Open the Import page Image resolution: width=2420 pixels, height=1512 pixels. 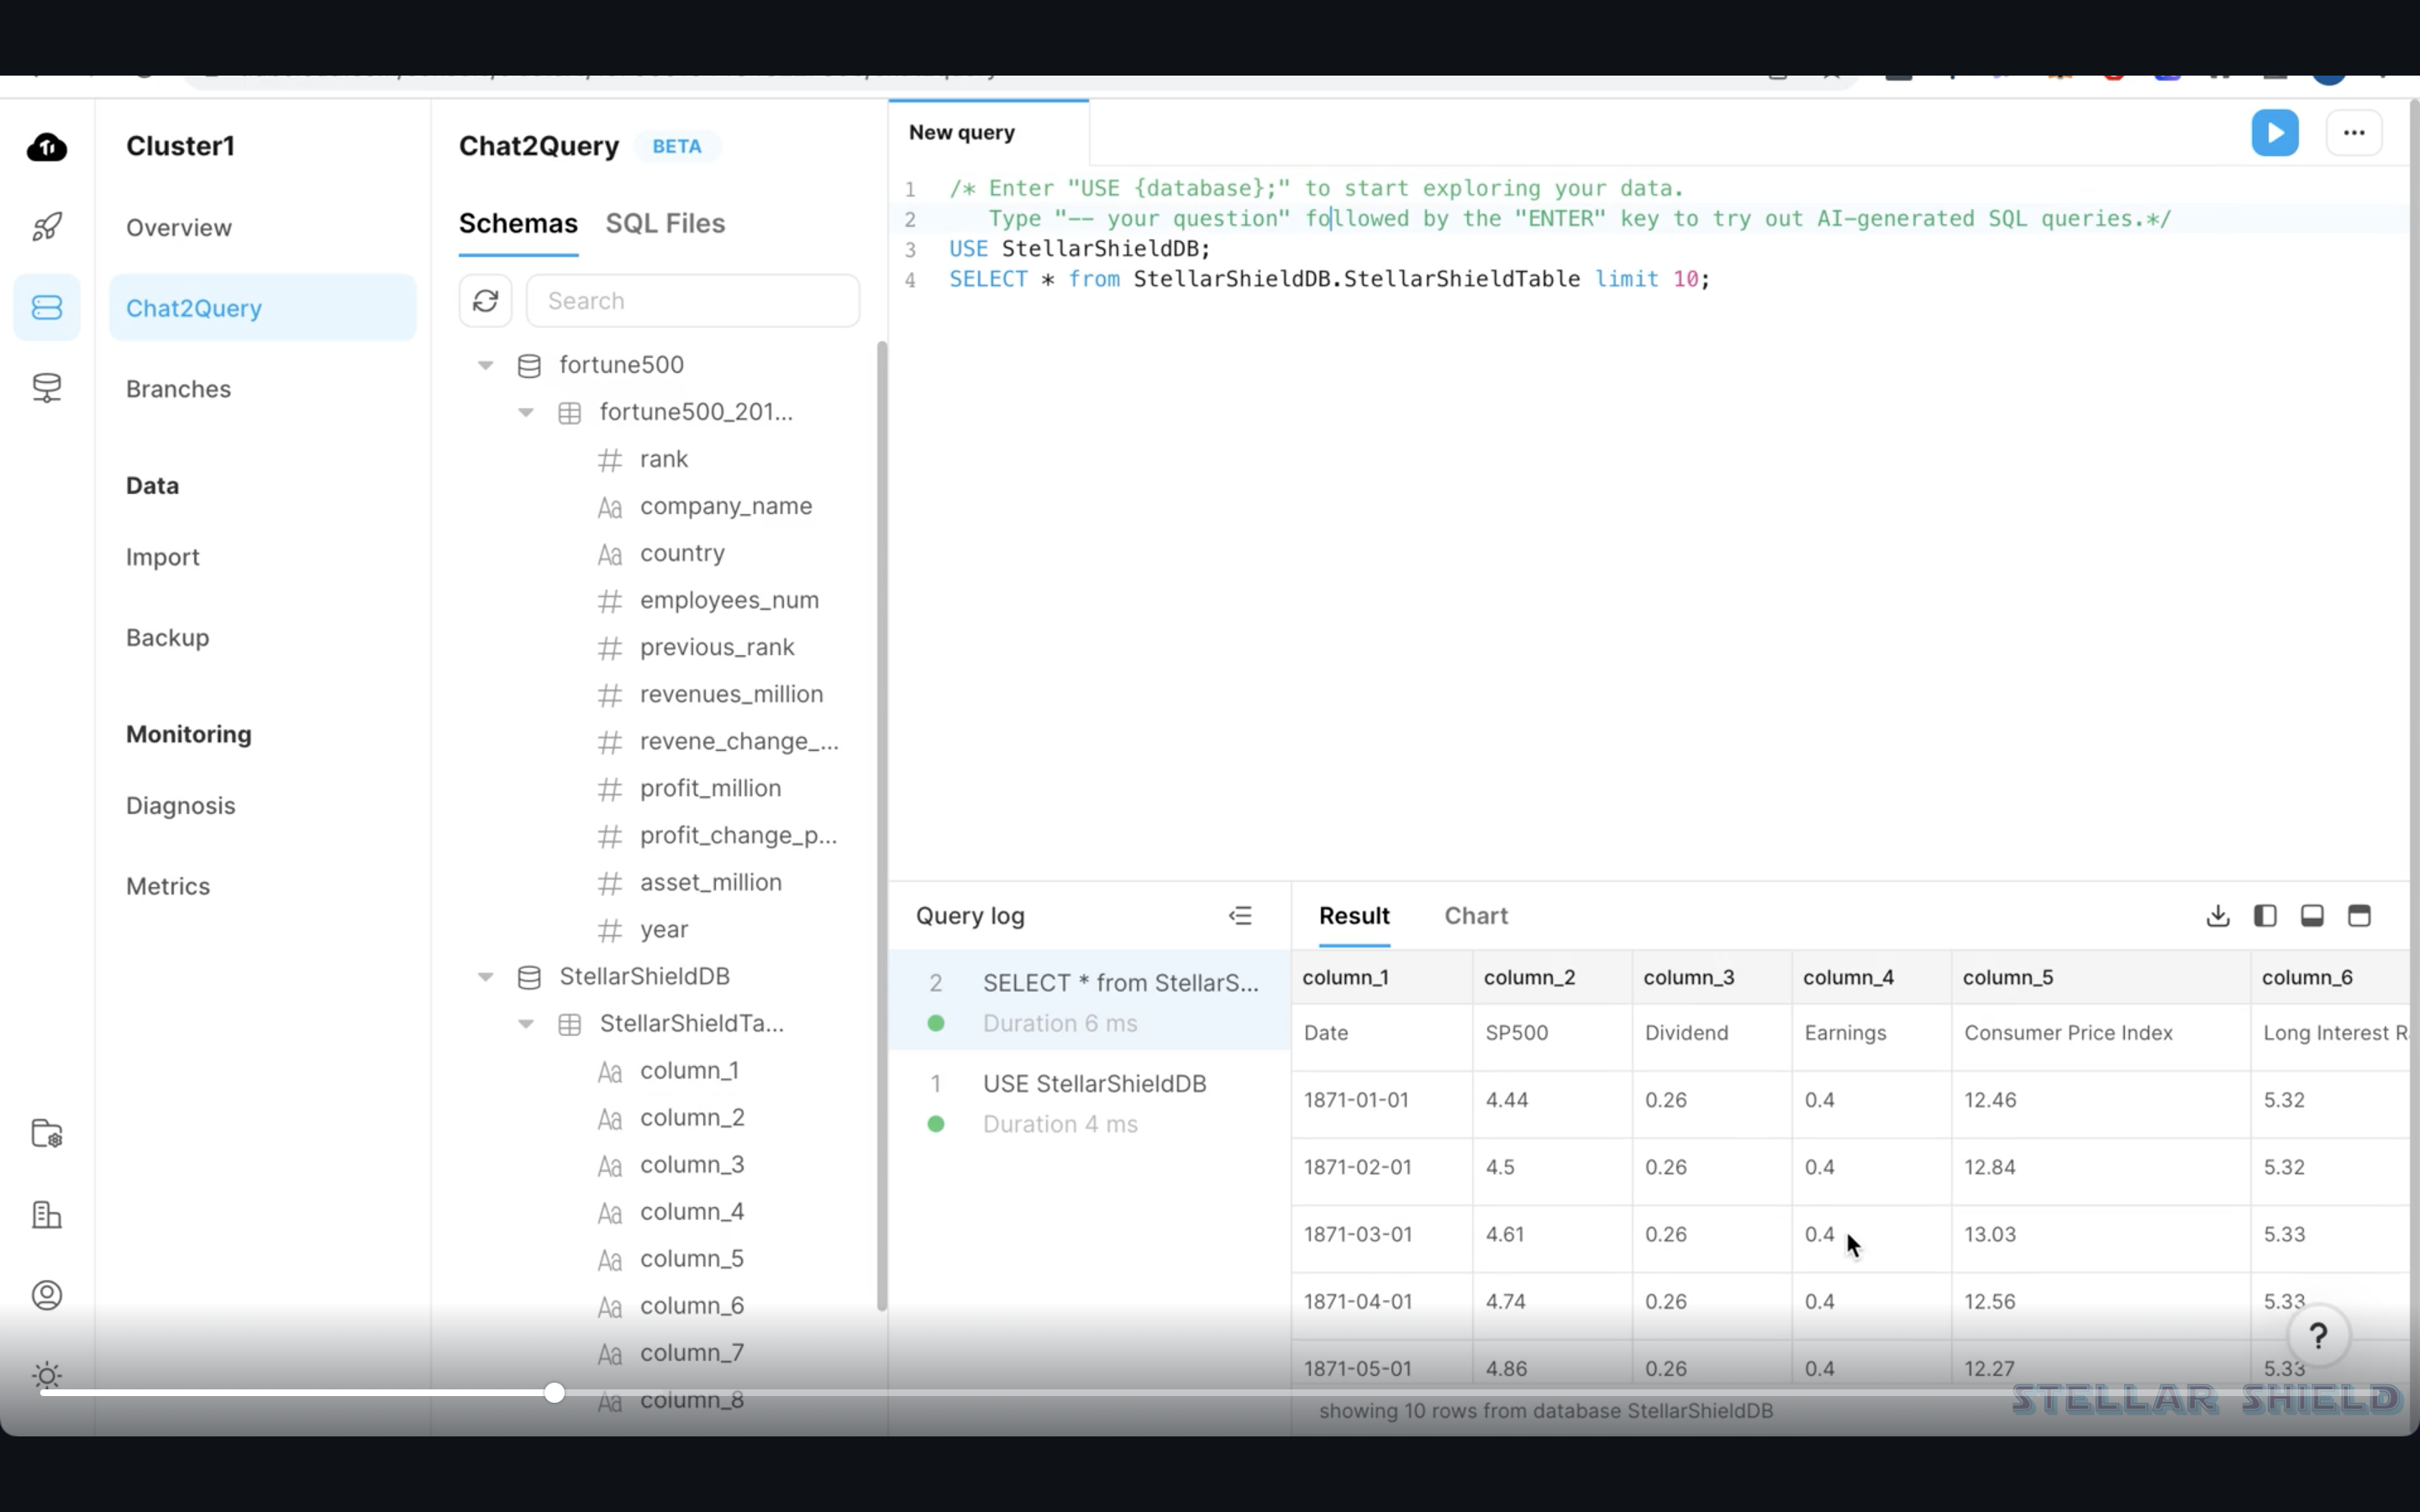pyautogui.click(x=162, y=557)
